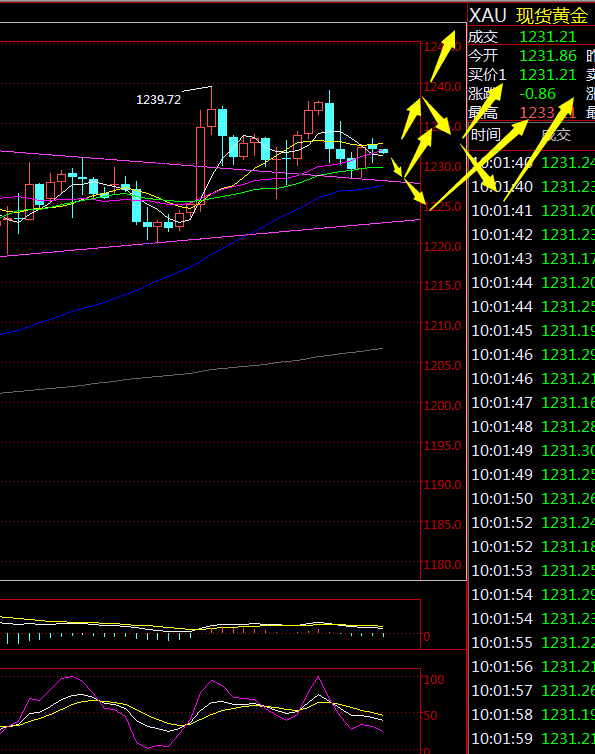The image size is (595, 754).
Task: Select the 涨跌 change value -0.86
Action: (538, 94)
